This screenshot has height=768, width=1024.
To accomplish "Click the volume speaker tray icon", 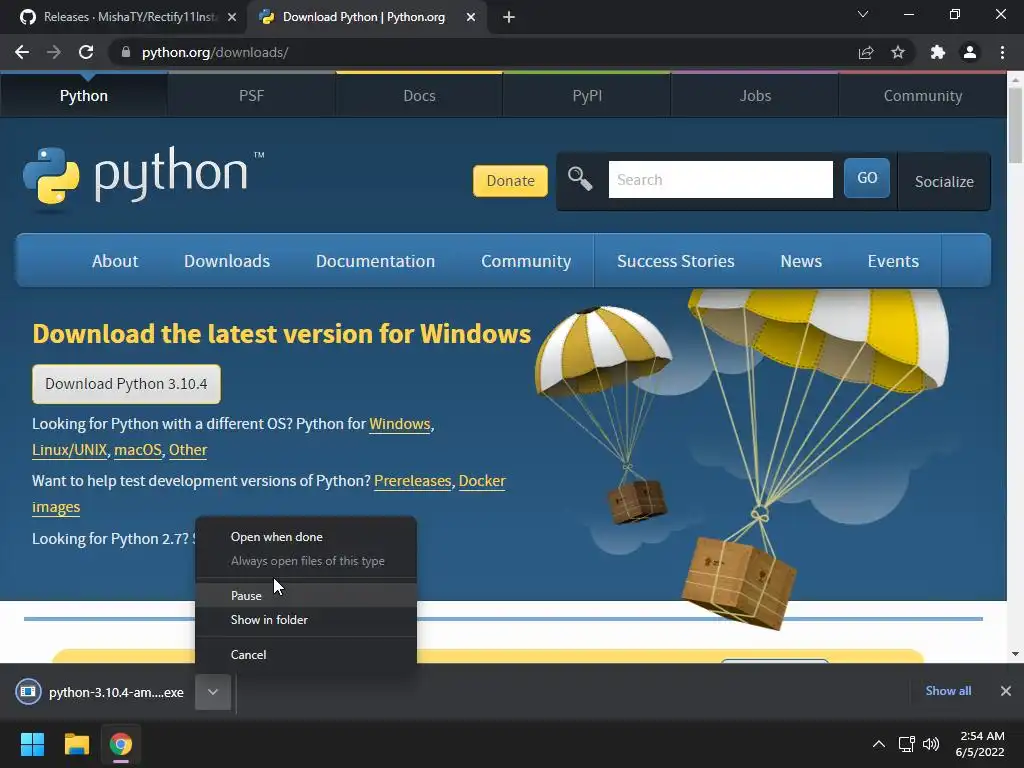I will pyautogui.click(x=931, y=744).
